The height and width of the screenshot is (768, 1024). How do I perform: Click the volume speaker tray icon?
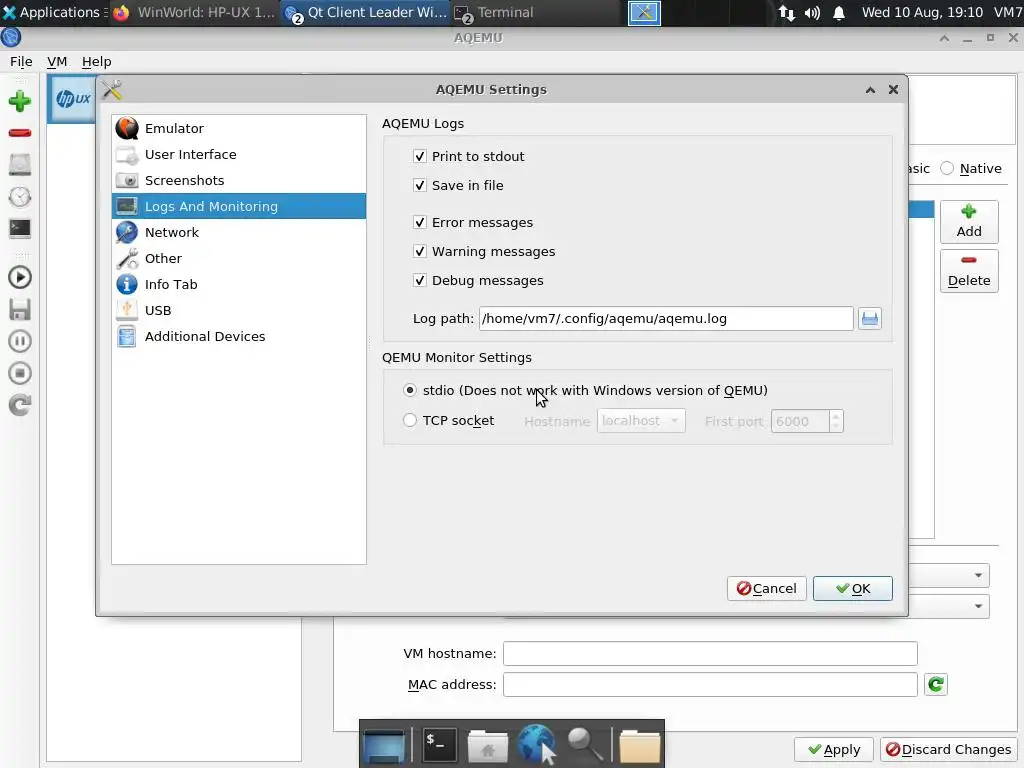[812, 12]
